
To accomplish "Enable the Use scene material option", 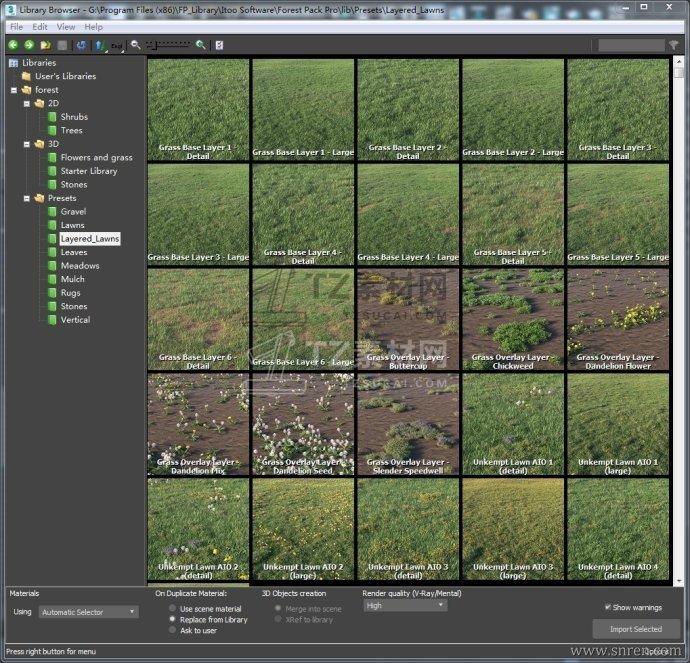I will (x=172, y=608).
